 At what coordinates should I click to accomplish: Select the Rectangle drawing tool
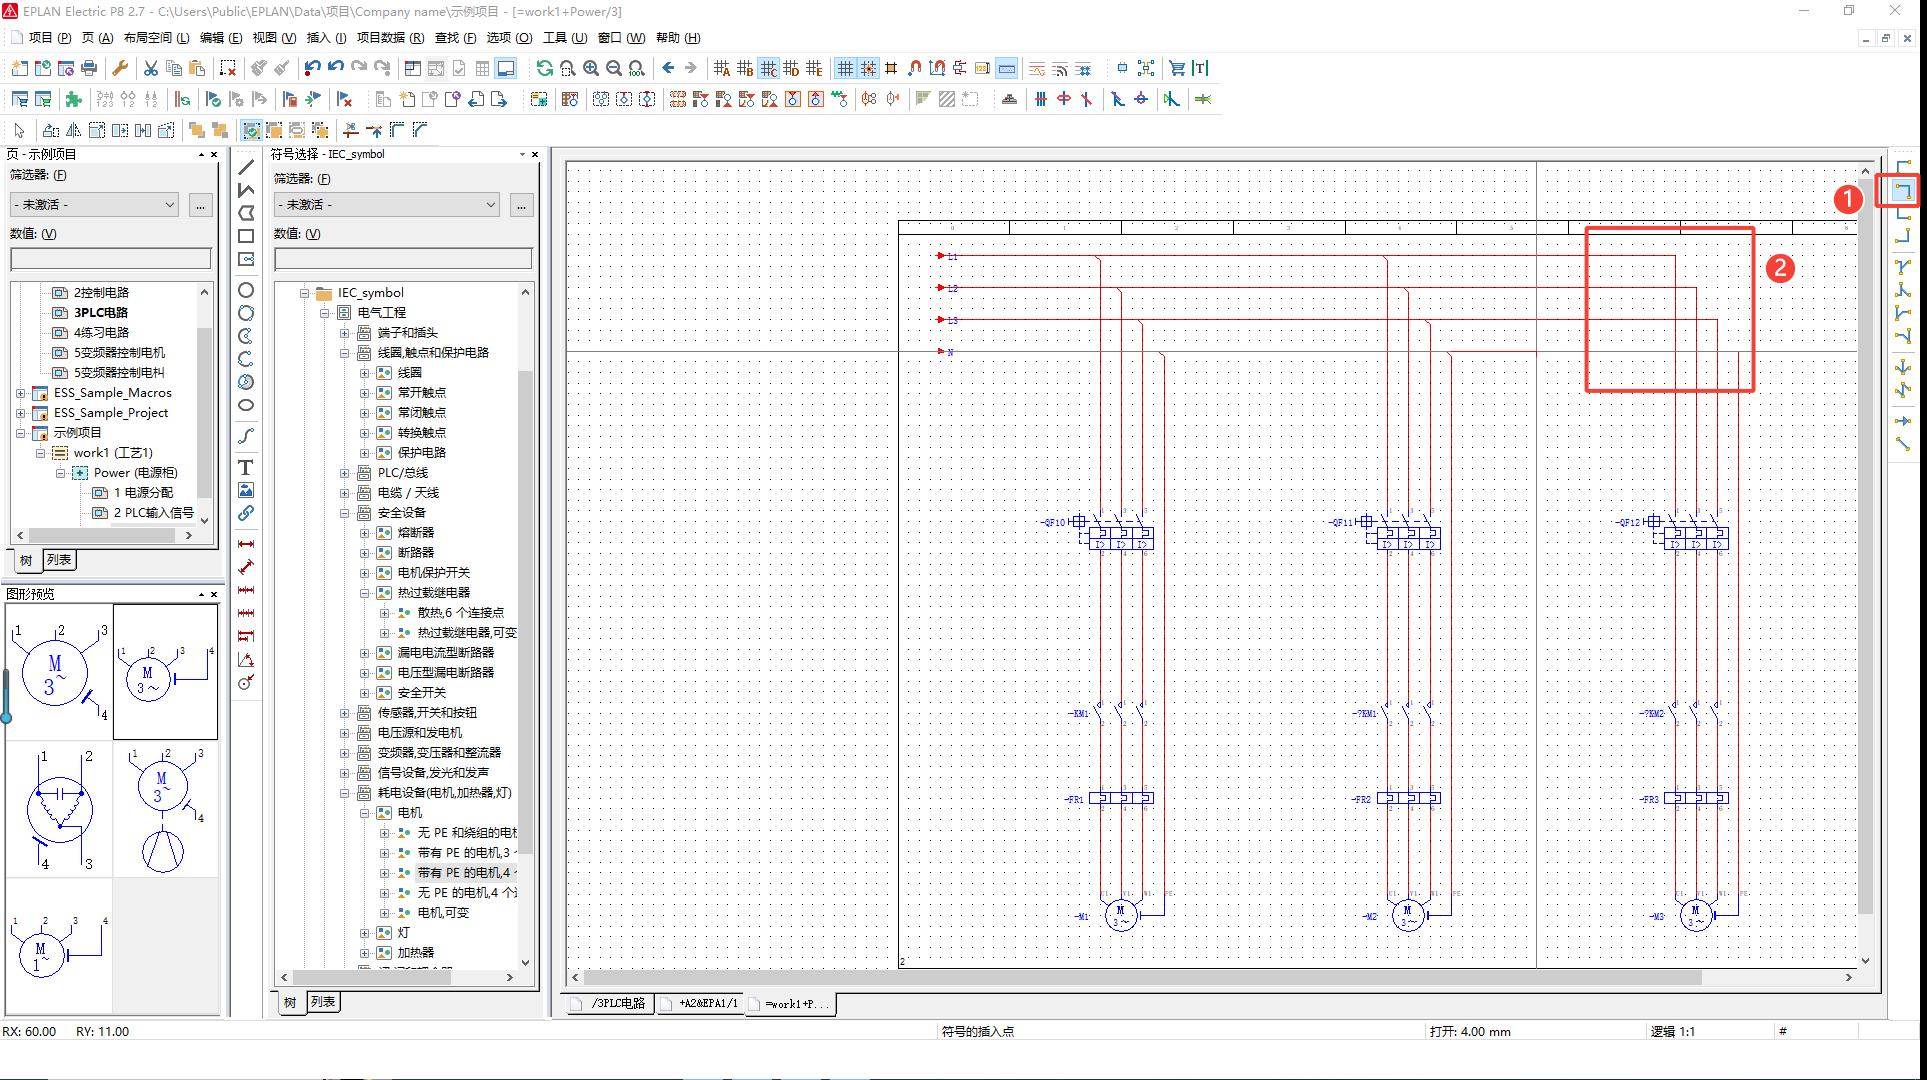[245, 236]
